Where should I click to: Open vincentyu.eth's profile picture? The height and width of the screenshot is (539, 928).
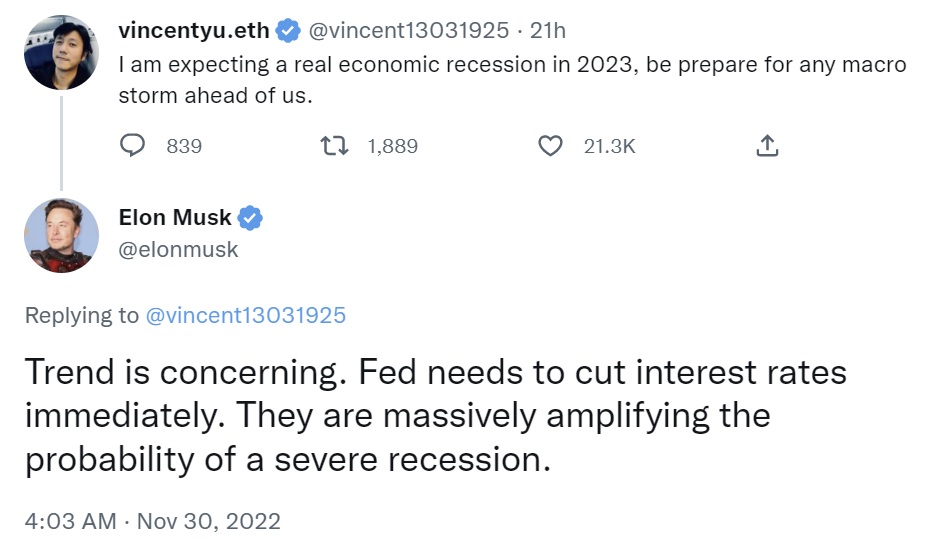click(x=61, y=53)
